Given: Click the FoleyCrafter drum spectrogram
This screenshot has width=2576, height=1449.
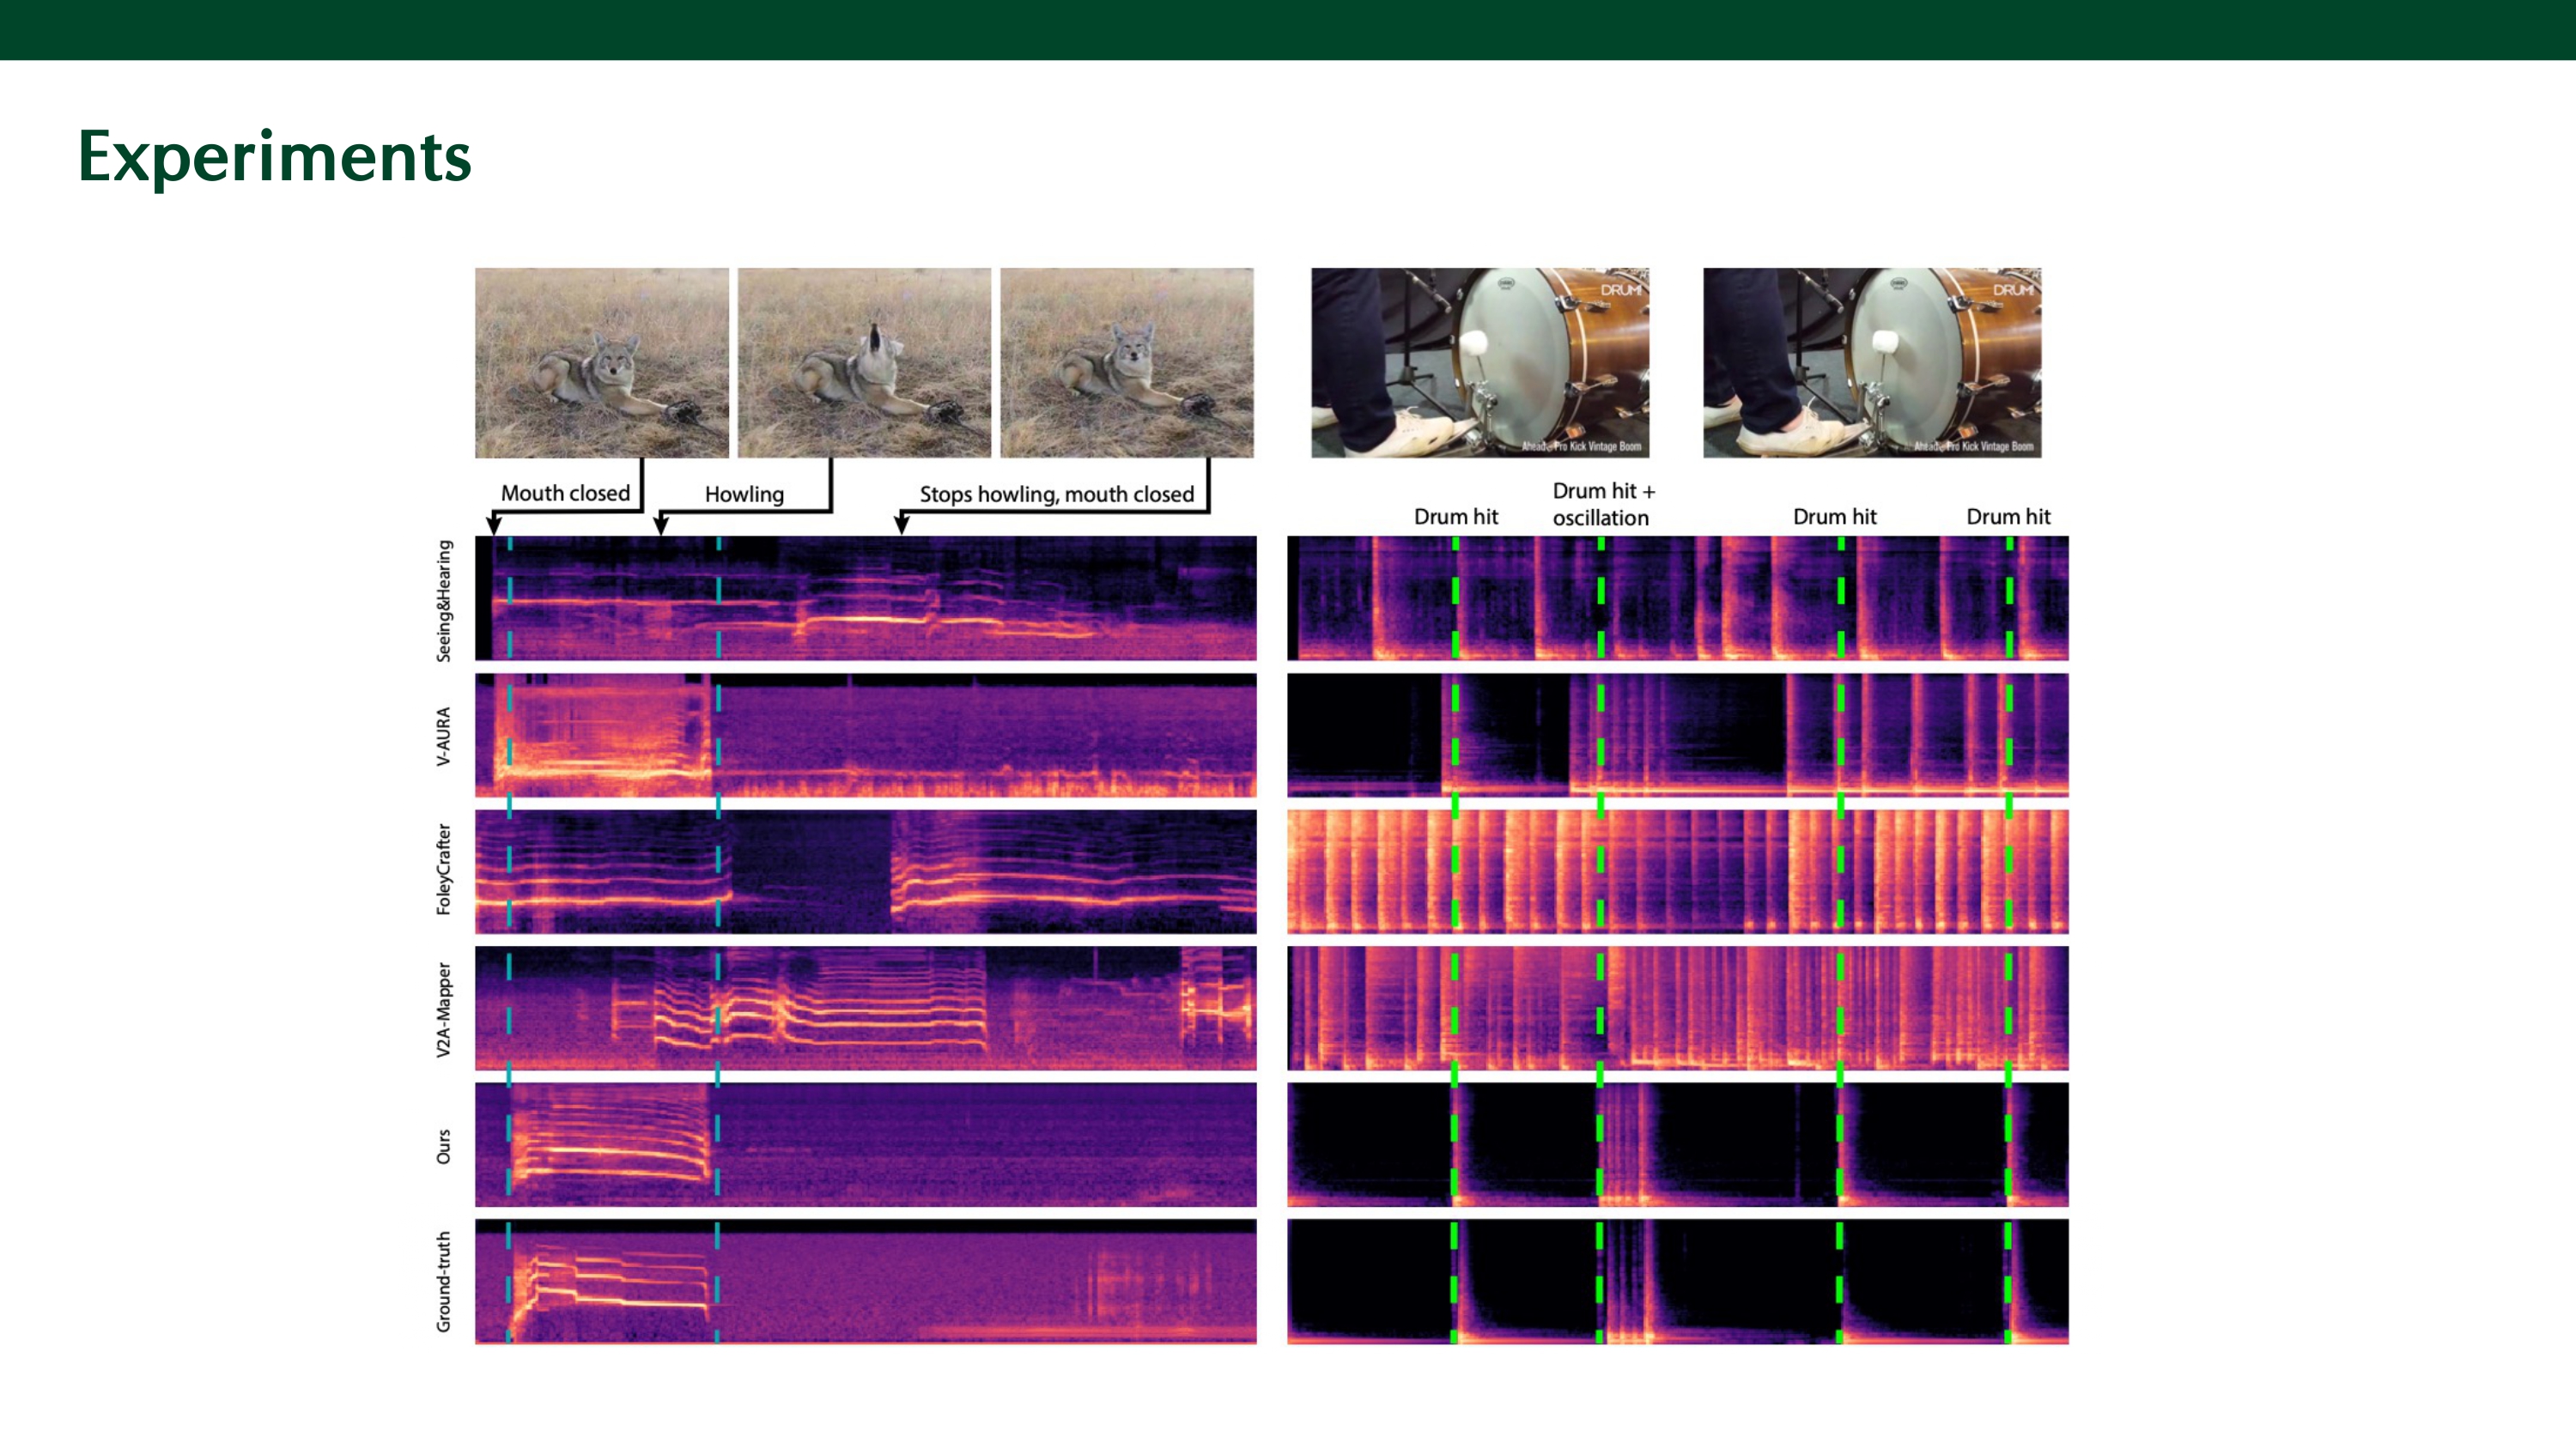Looking at the screenshot, I should (x=1677, y=871).
